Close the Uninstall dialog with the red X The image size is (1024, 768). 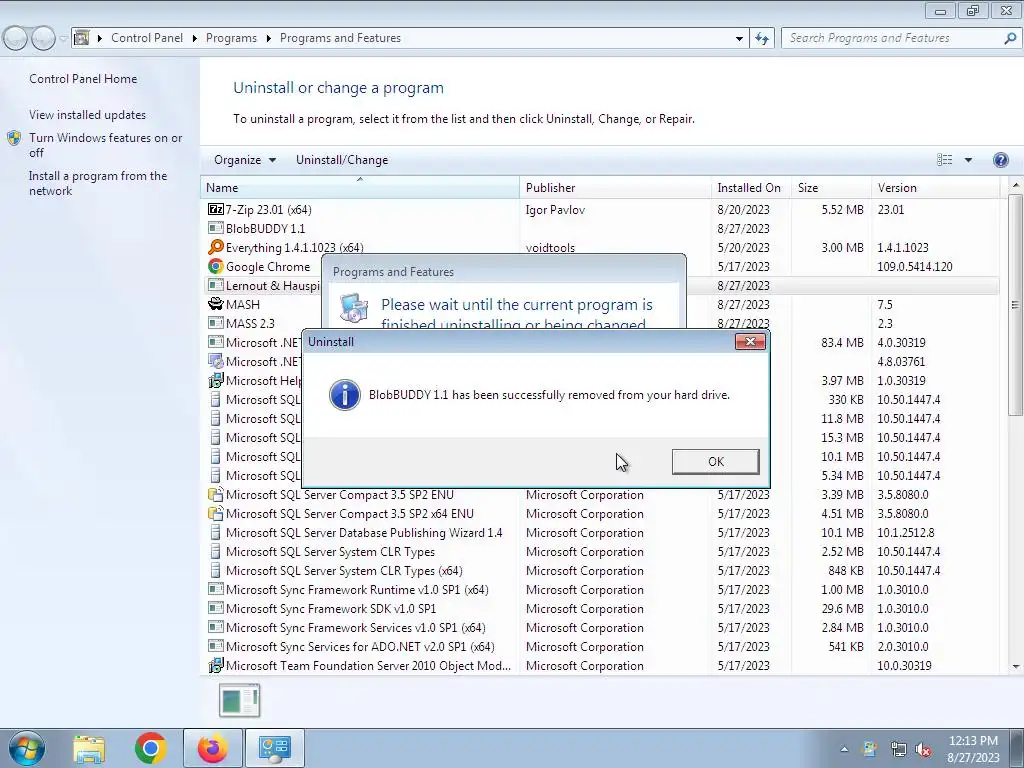point(750,341)
